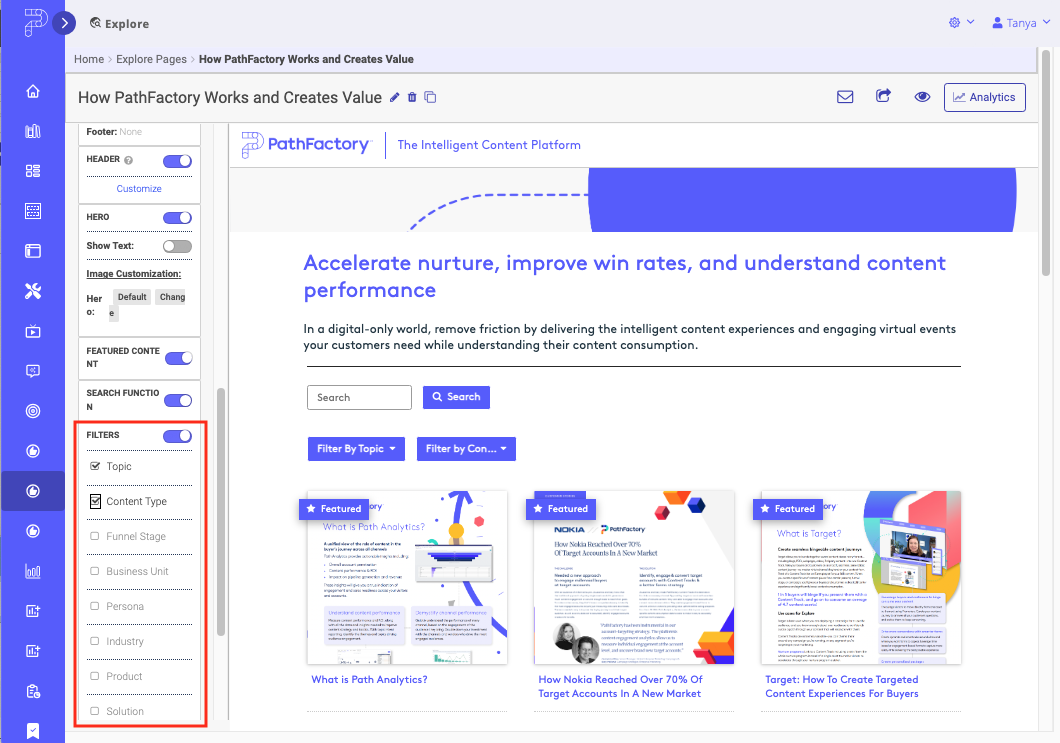Open the bar chart analytics icon in the sidebar
Viewport: 1060px width, 743px height.
coord(33,571)
